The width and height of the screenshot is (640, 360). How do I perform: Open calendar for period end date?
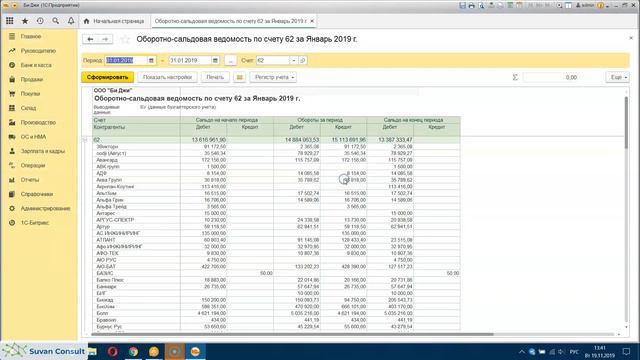(215, 60)
